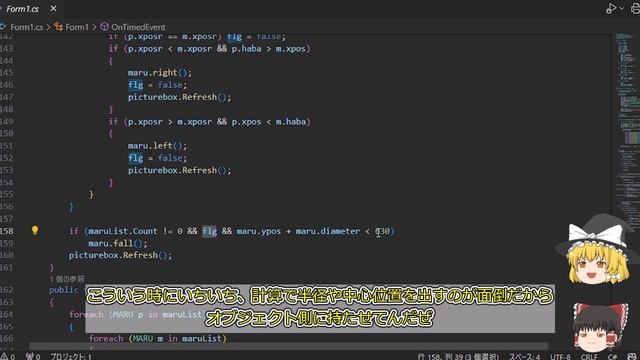Select the Form1.cs tab
This screenshot has height=360, width=640.
click(x=22, y=9)
